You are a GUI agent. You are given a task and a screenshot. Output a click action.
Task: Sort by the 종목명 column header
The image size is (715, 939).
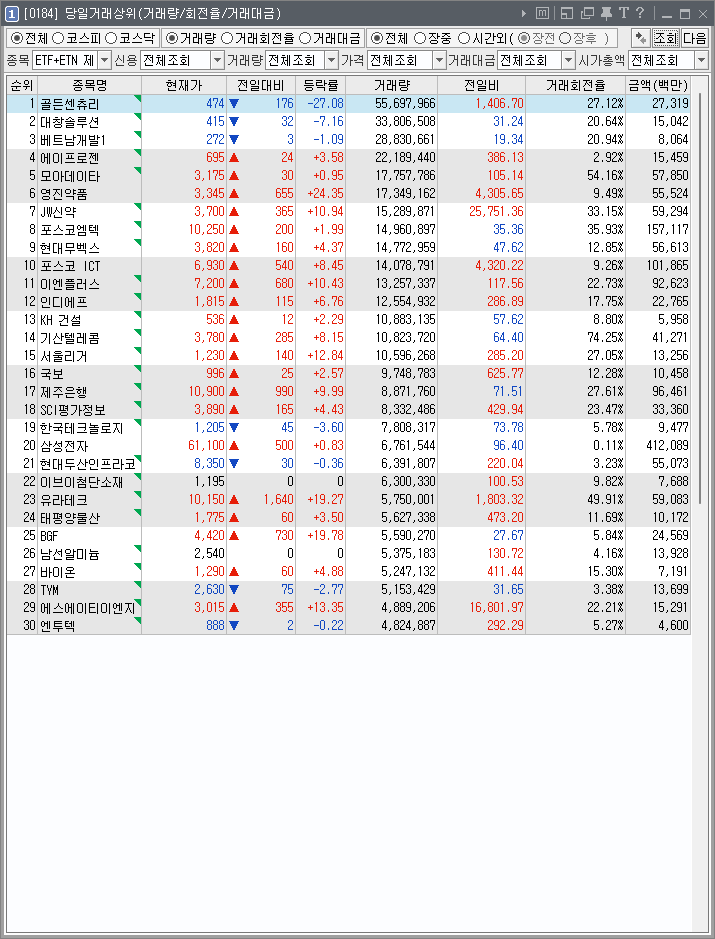pos(90,85)
